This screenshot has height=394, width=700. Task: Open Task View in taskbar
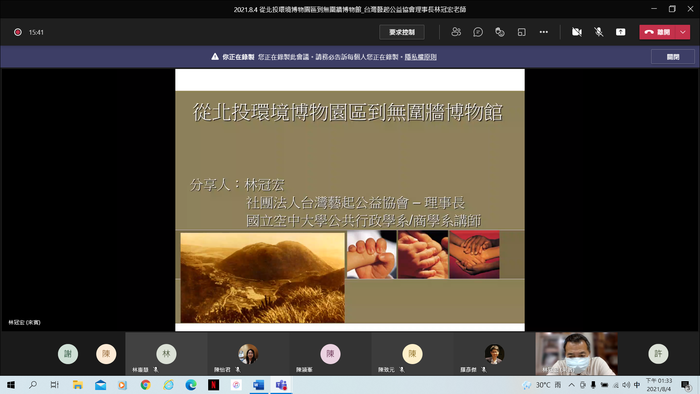point(54,385)
